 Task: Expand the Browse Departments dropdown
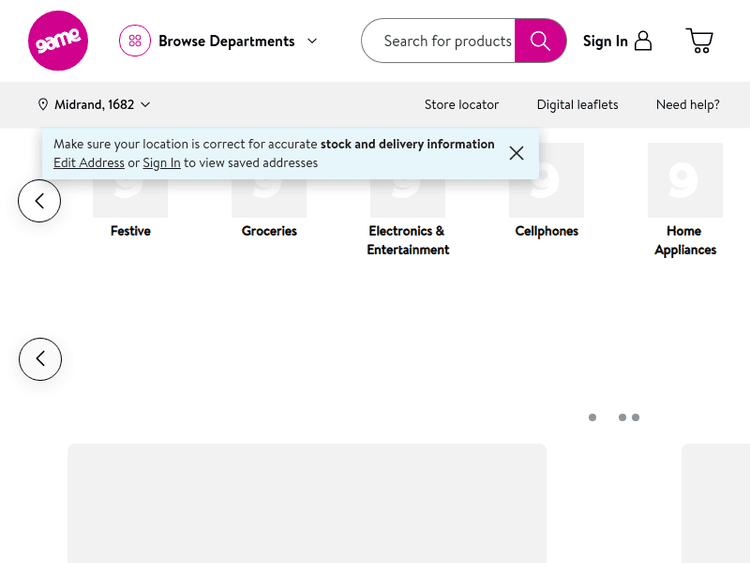312,41
